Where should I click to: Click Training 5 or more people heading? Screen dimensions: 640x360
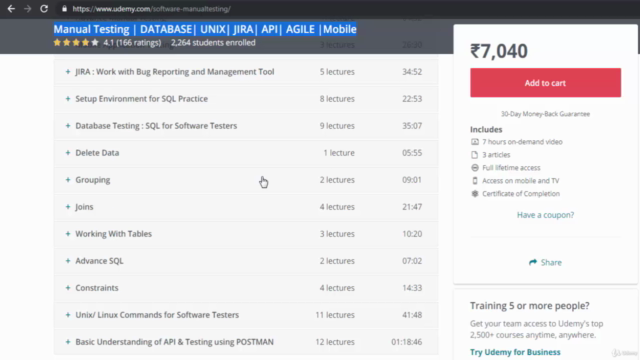[529, 306]
